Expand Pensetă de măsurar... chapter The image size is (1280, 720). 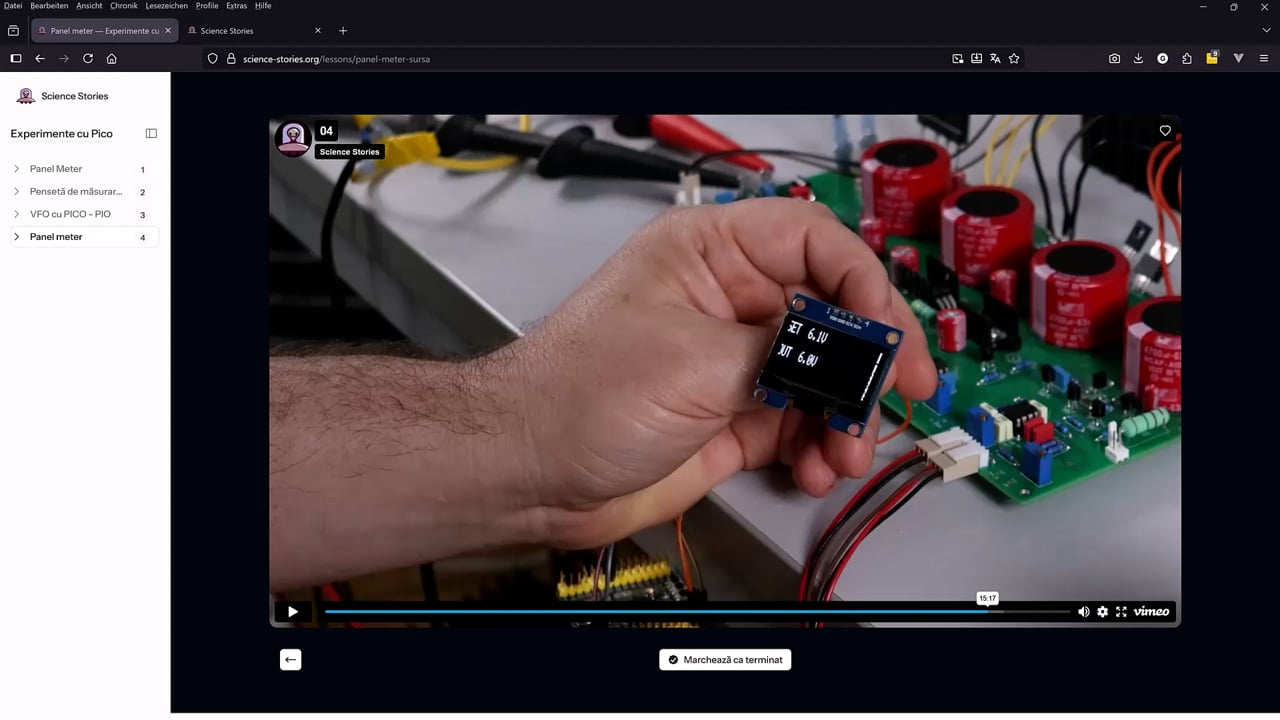[x=85, y=192]
